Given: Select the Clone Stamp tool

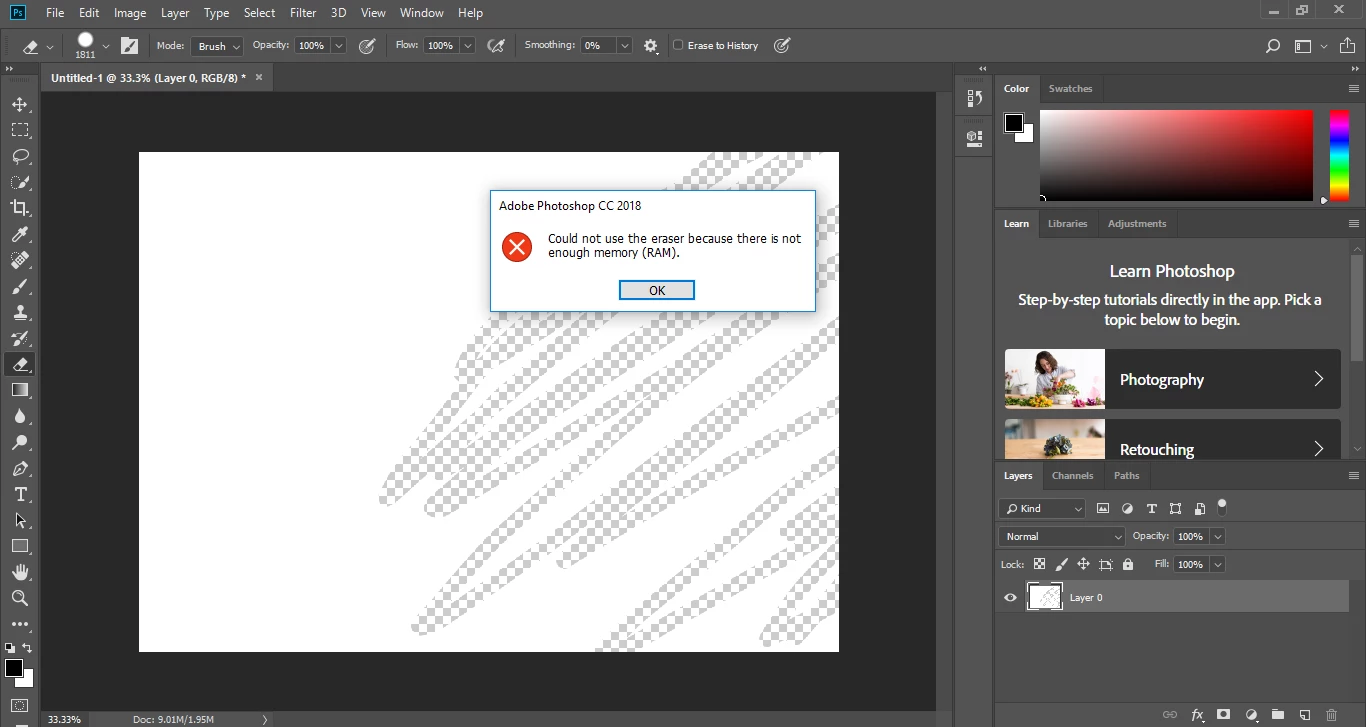Looking at the screenshot, I should pos(20,312).
